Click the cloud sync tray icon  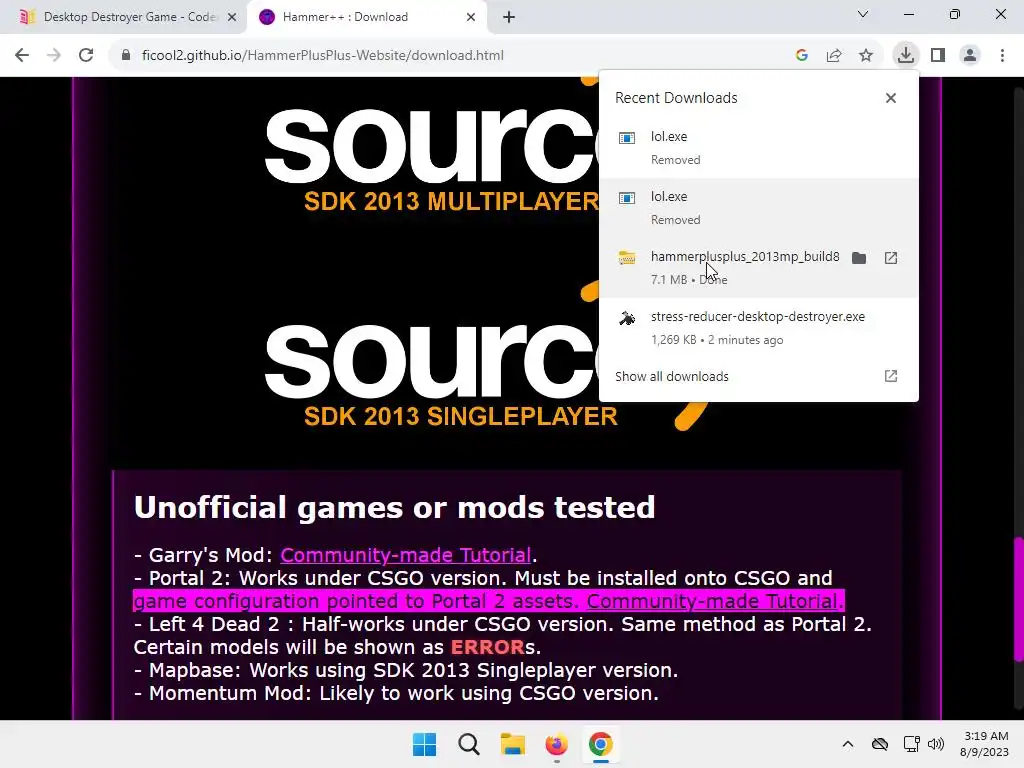coord(880,744)
